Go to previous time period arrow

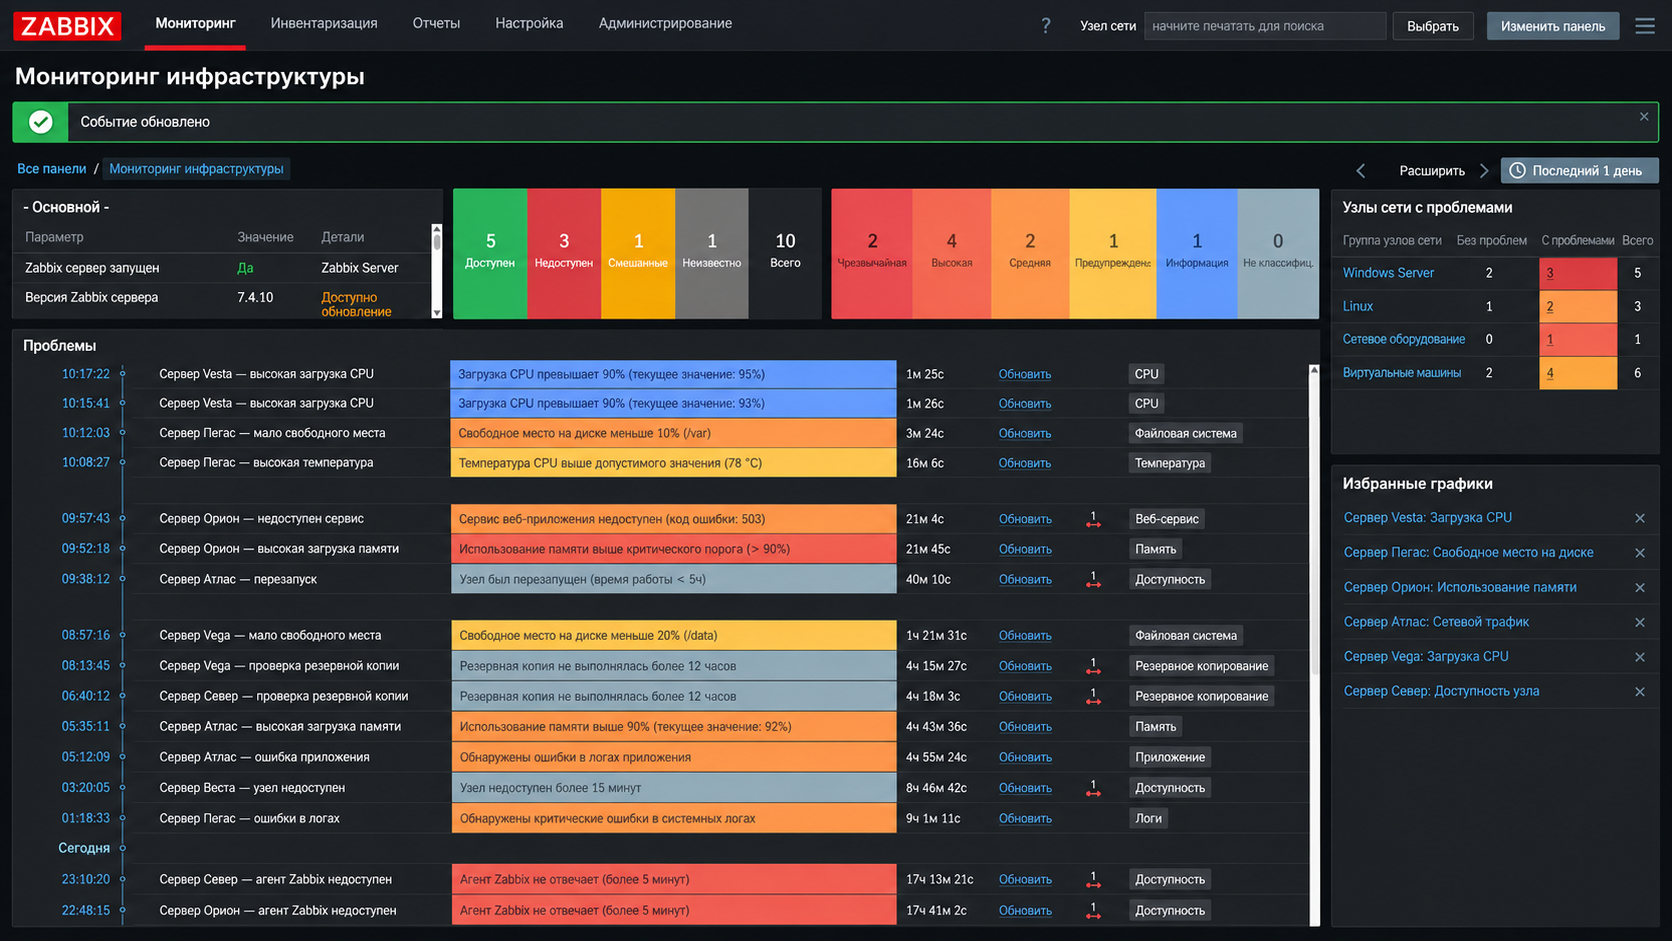(x=1360, y=171)
